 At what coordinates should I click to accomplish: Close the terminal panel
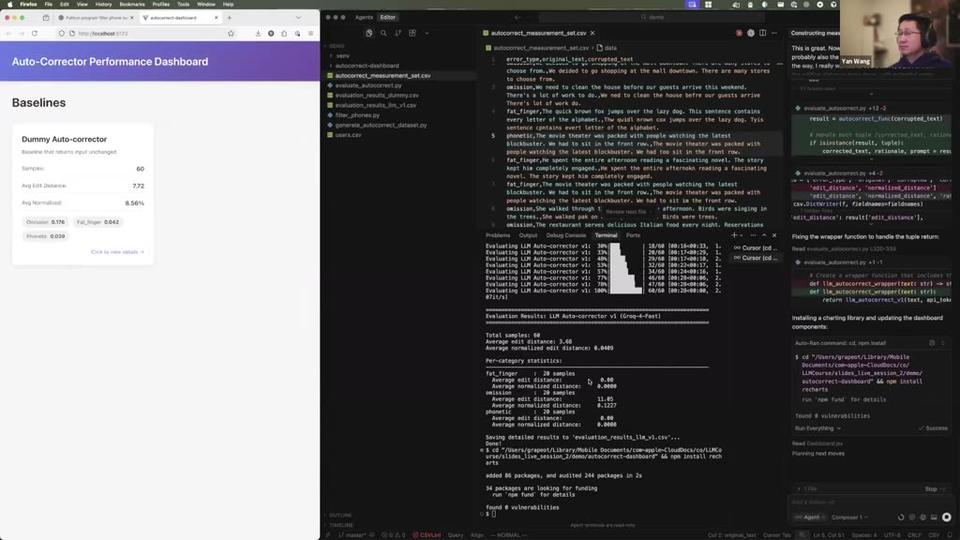click(x=774, y=236)
